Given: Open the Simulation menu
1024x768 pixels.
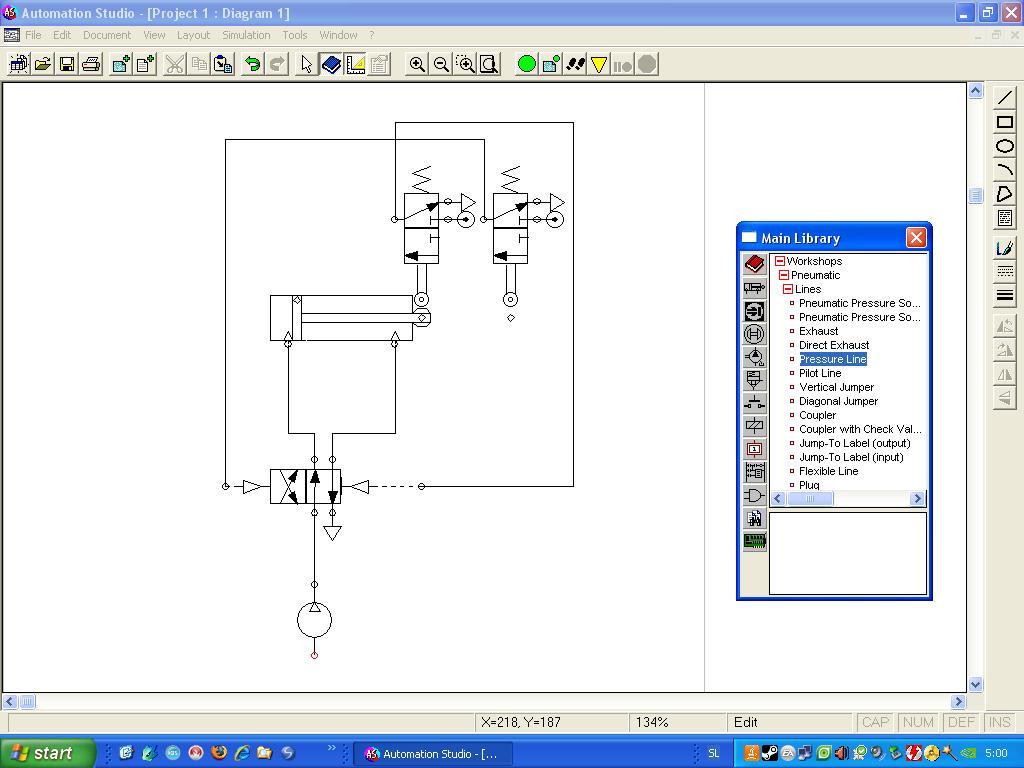Looking at the screenshot, I should (246, 35).
